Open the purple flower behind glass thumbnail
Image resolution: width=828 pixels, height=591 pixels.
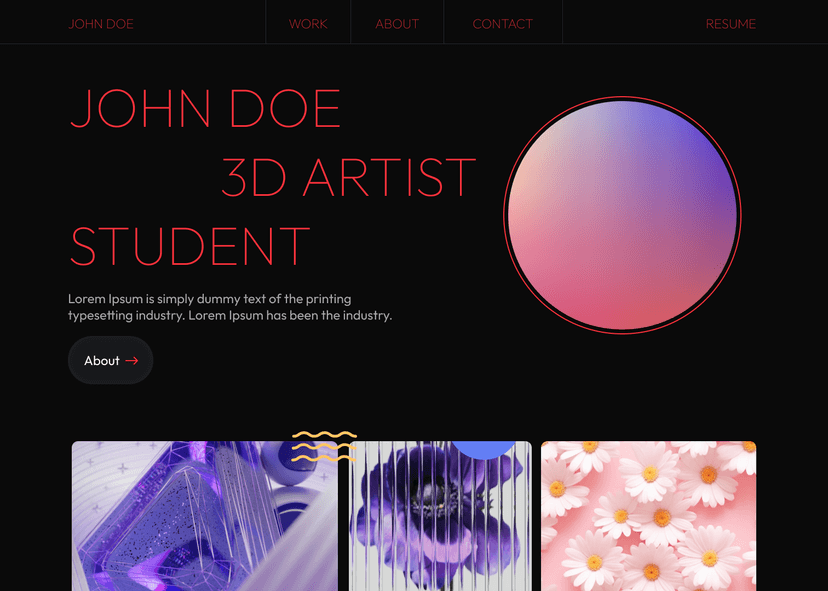[440, 516]
